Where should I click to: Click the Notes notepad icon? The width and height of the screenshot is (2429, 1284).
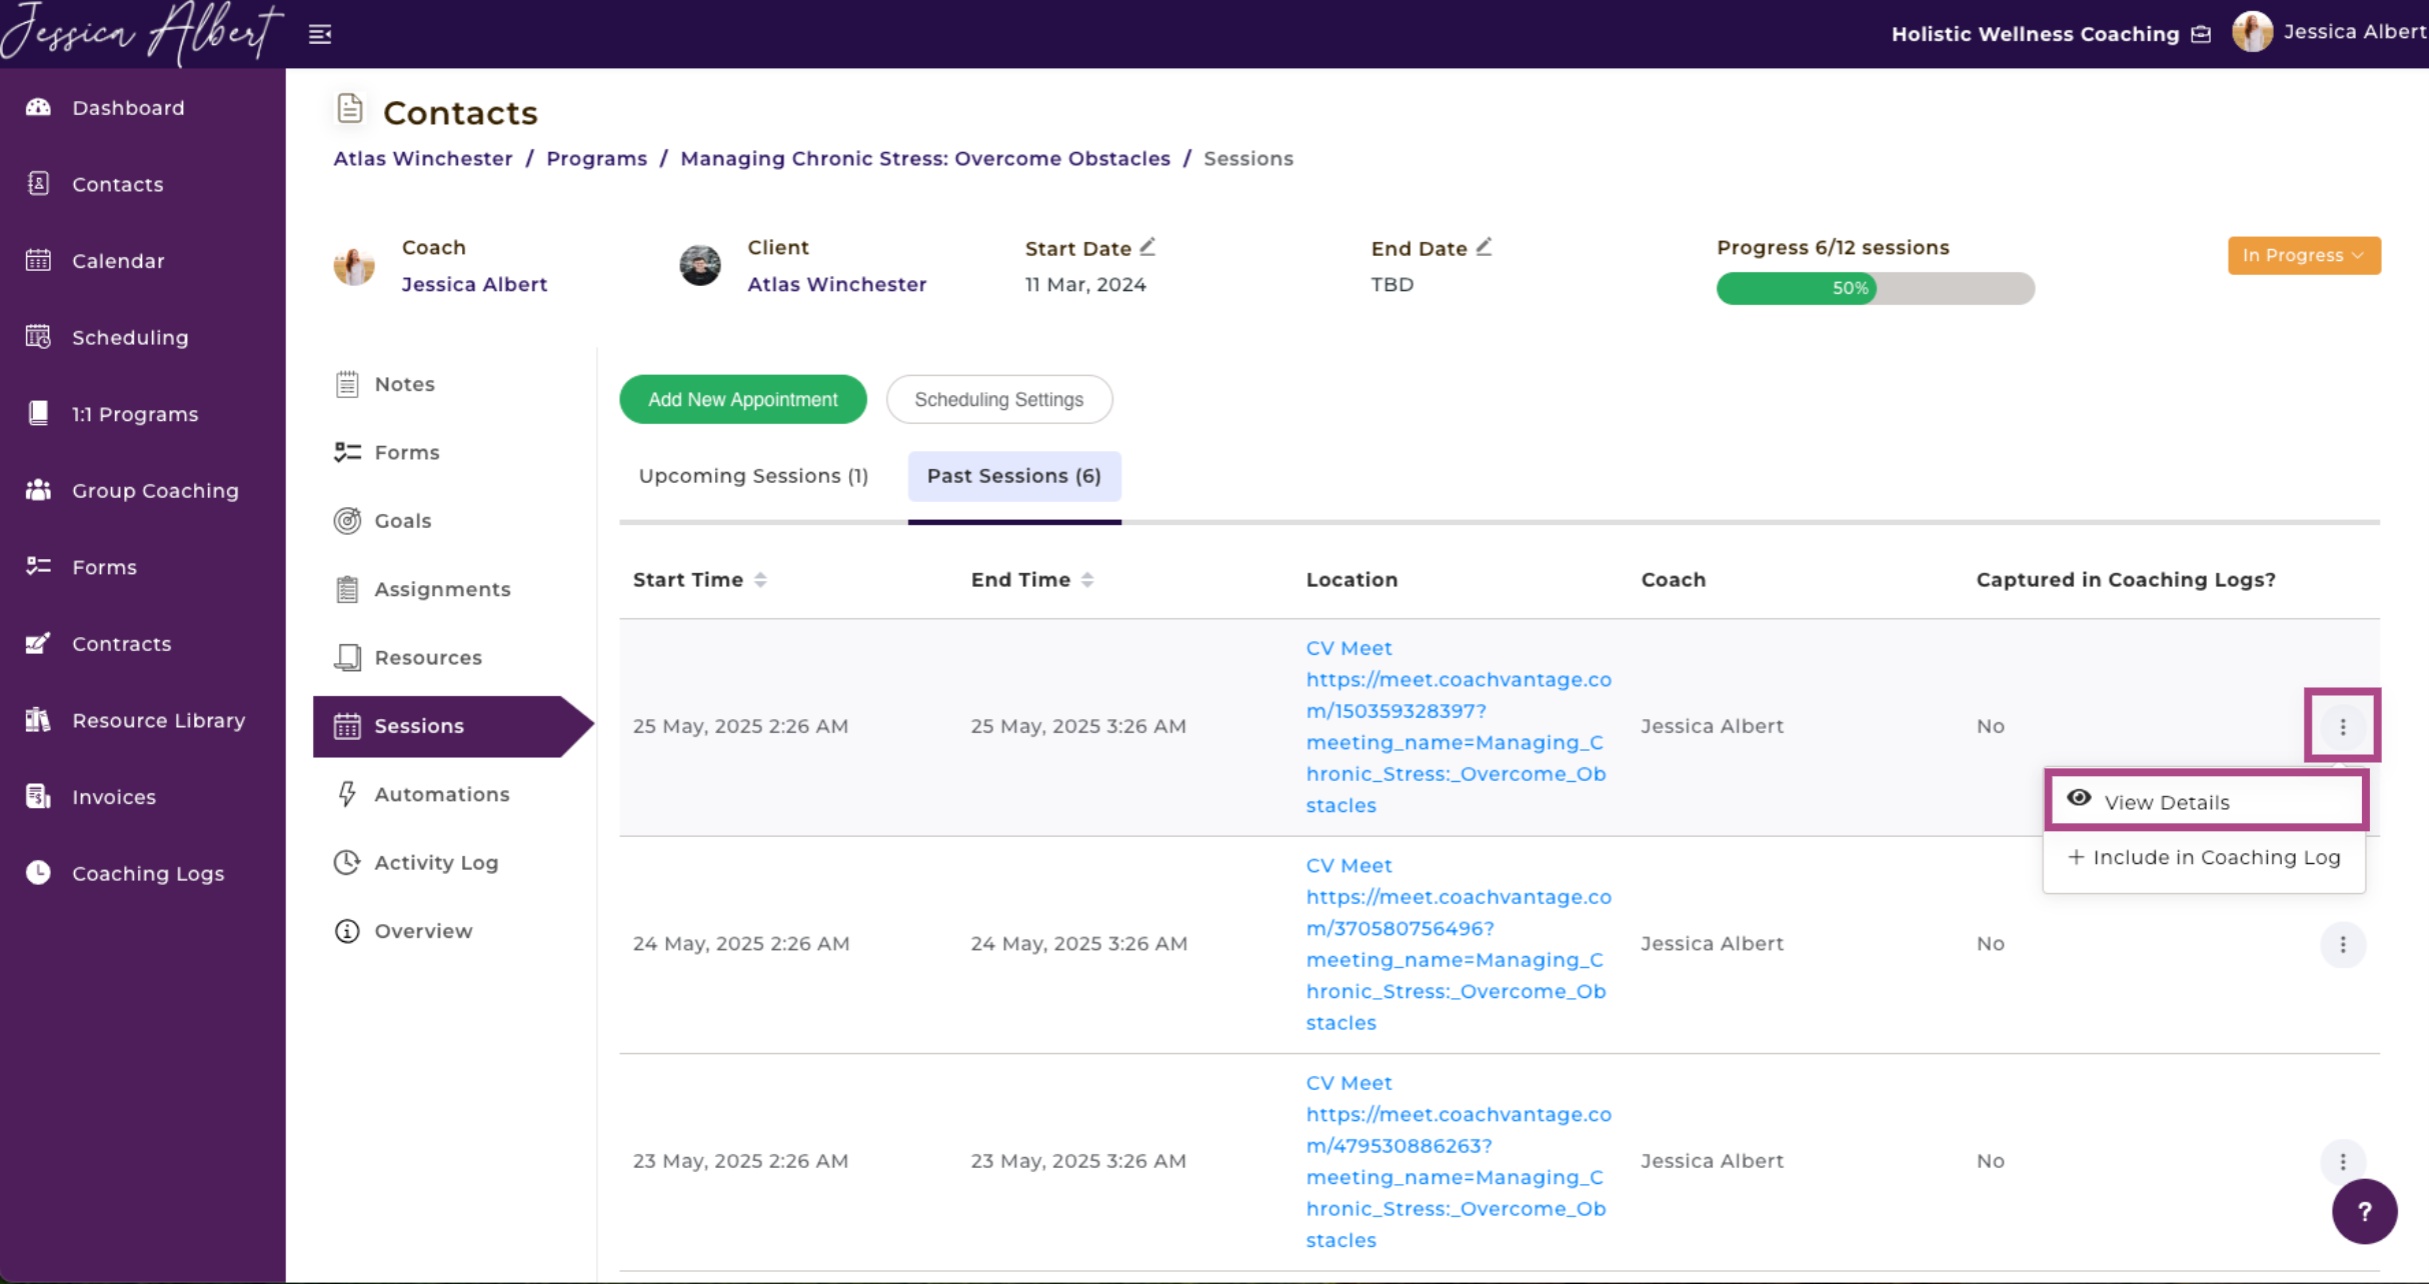click(x=347, y=384)
